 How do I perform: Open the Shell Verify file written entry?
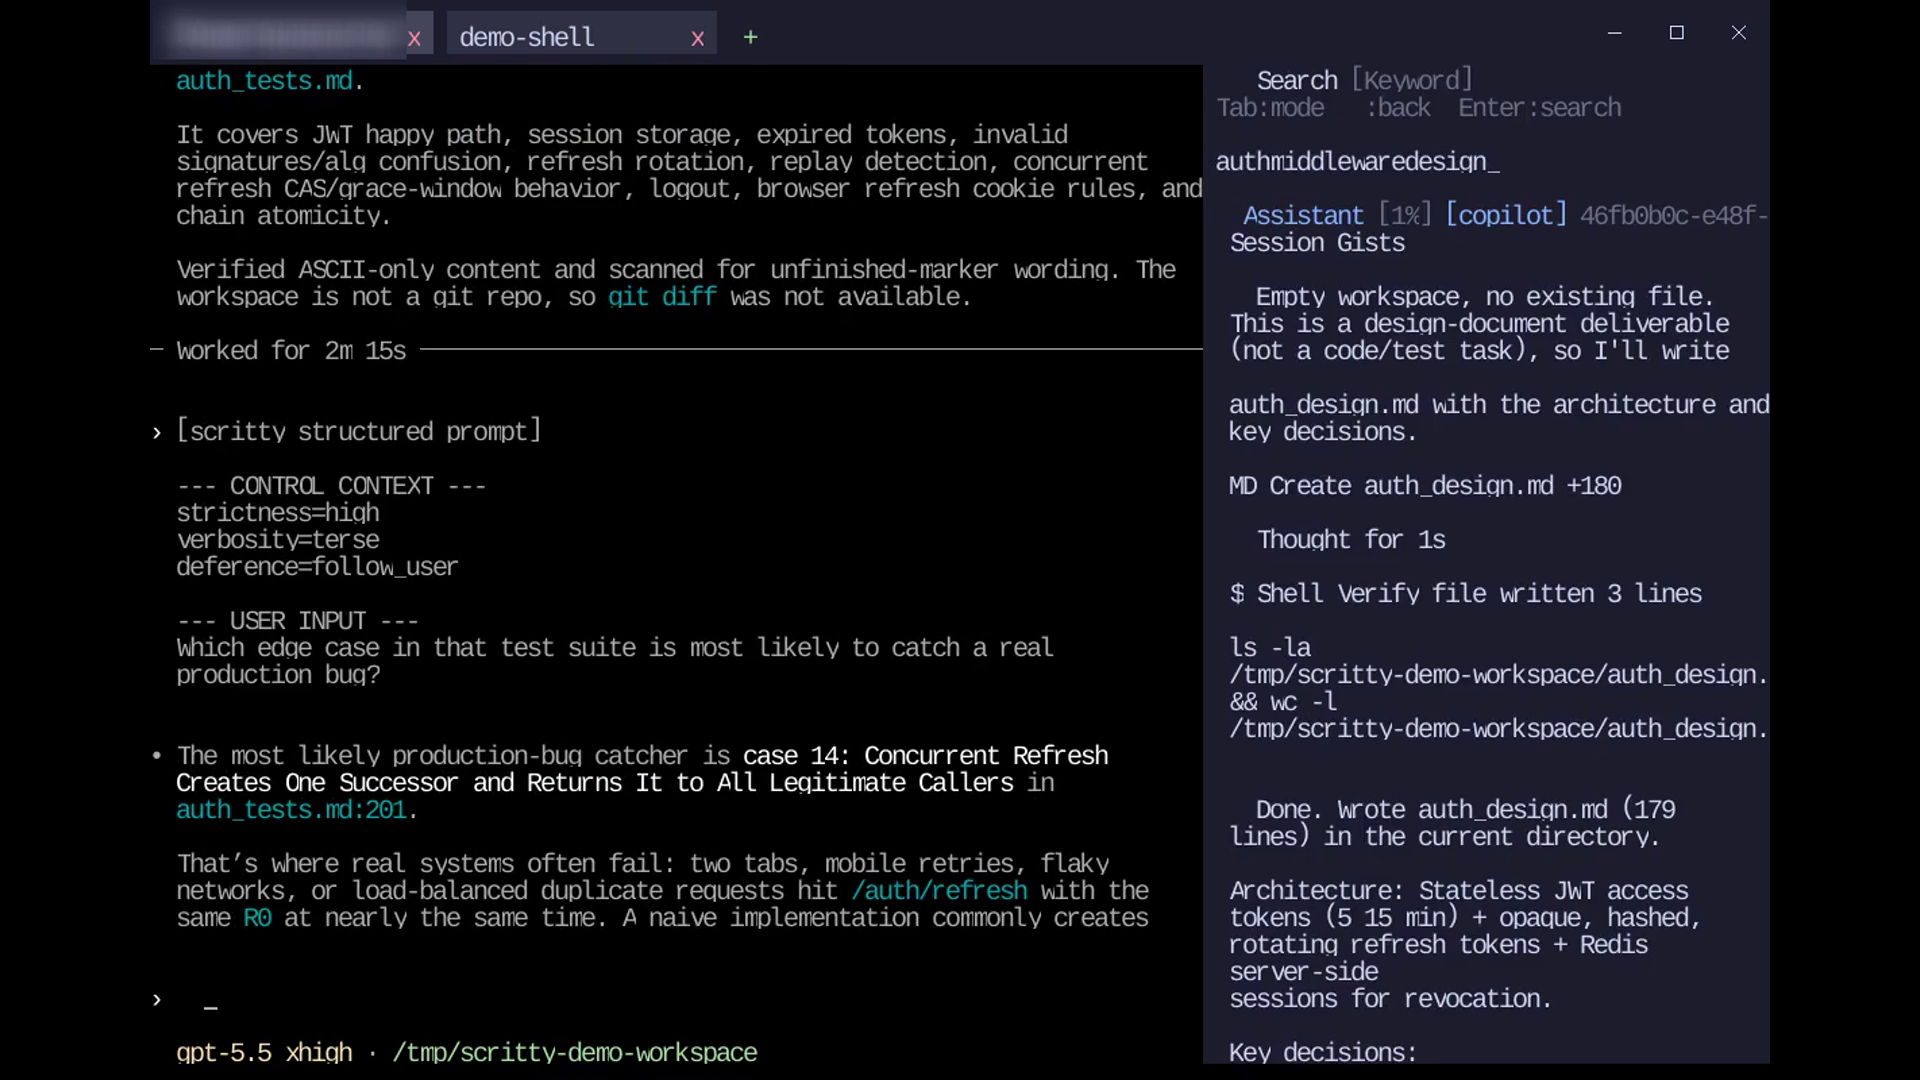1465,593
